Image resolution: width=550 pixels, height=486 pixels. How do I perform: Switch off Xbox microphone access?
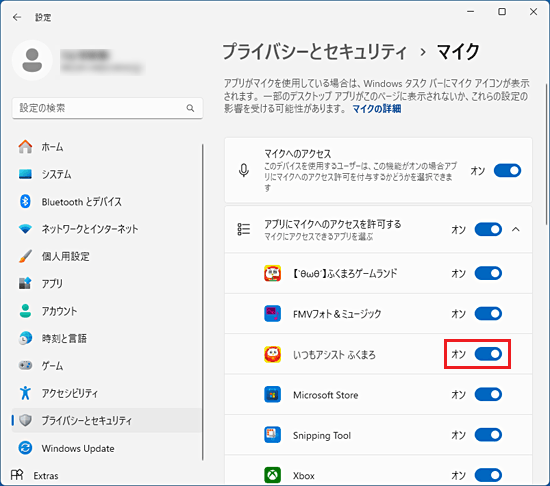488,475
